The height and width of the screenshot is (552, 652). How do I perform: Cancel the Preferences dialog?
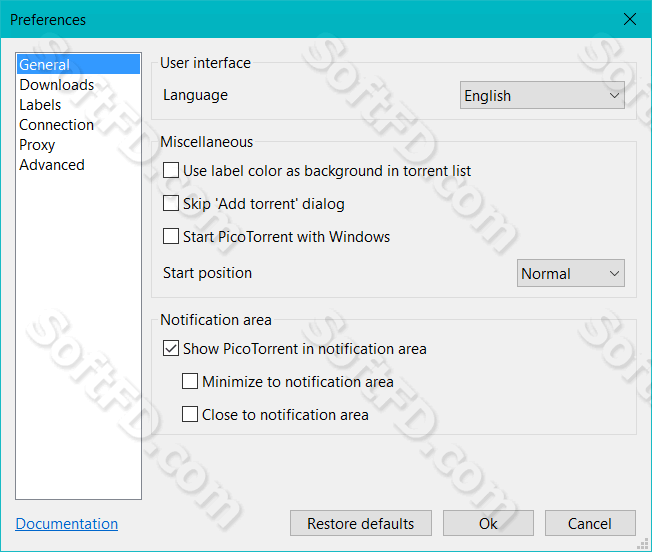pos(590,523)
